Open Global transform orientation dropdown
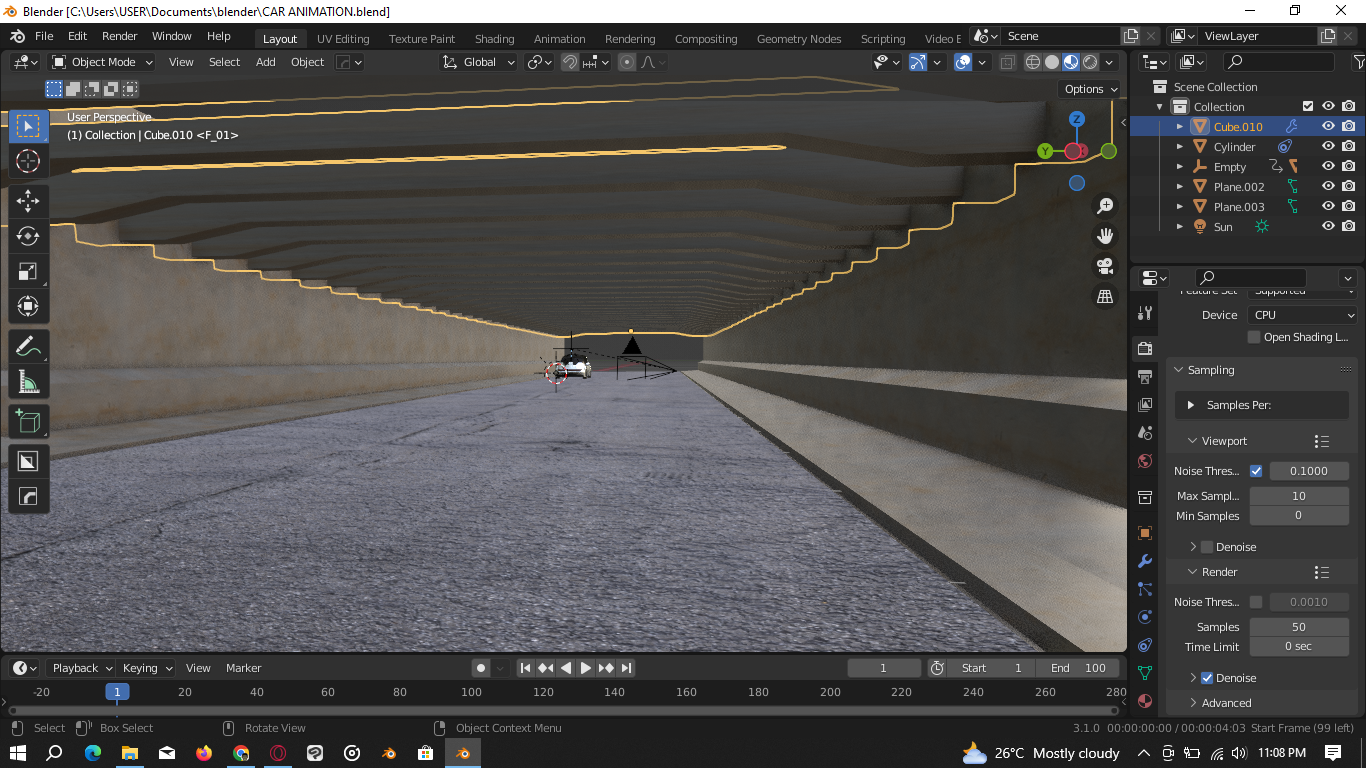The width and height of the screenshot is (1366, 768). (479, 62)
